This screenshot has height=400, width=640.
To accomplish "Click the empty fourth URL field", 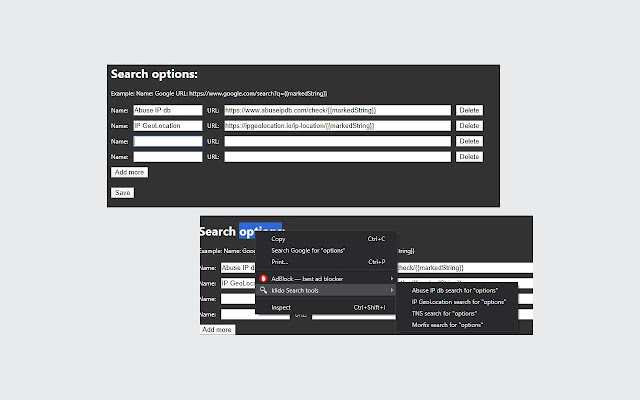I will (338, 157).
